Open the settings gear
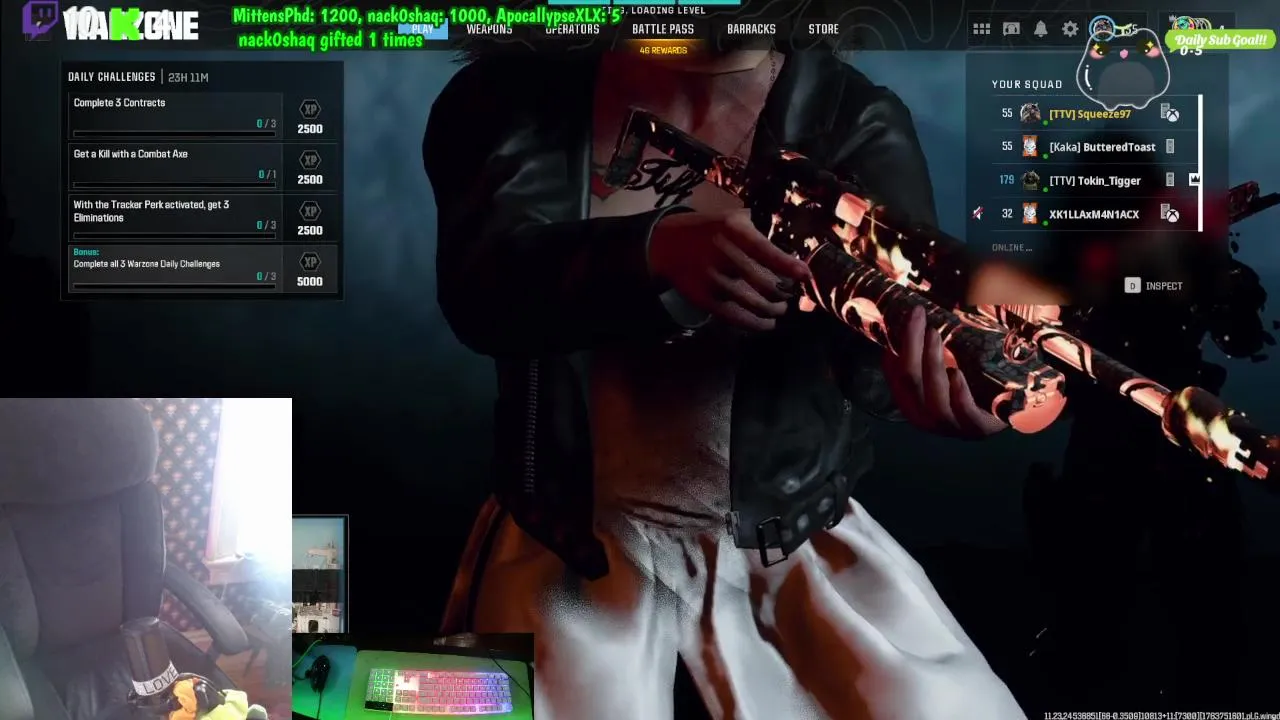 tap(1070, 29)
